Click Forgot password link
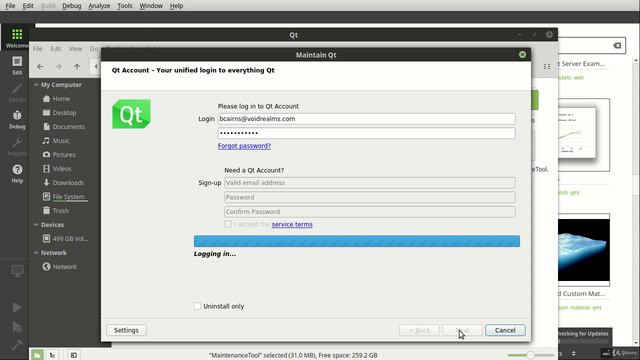This screenshot has height=360, width=640. 244,146
